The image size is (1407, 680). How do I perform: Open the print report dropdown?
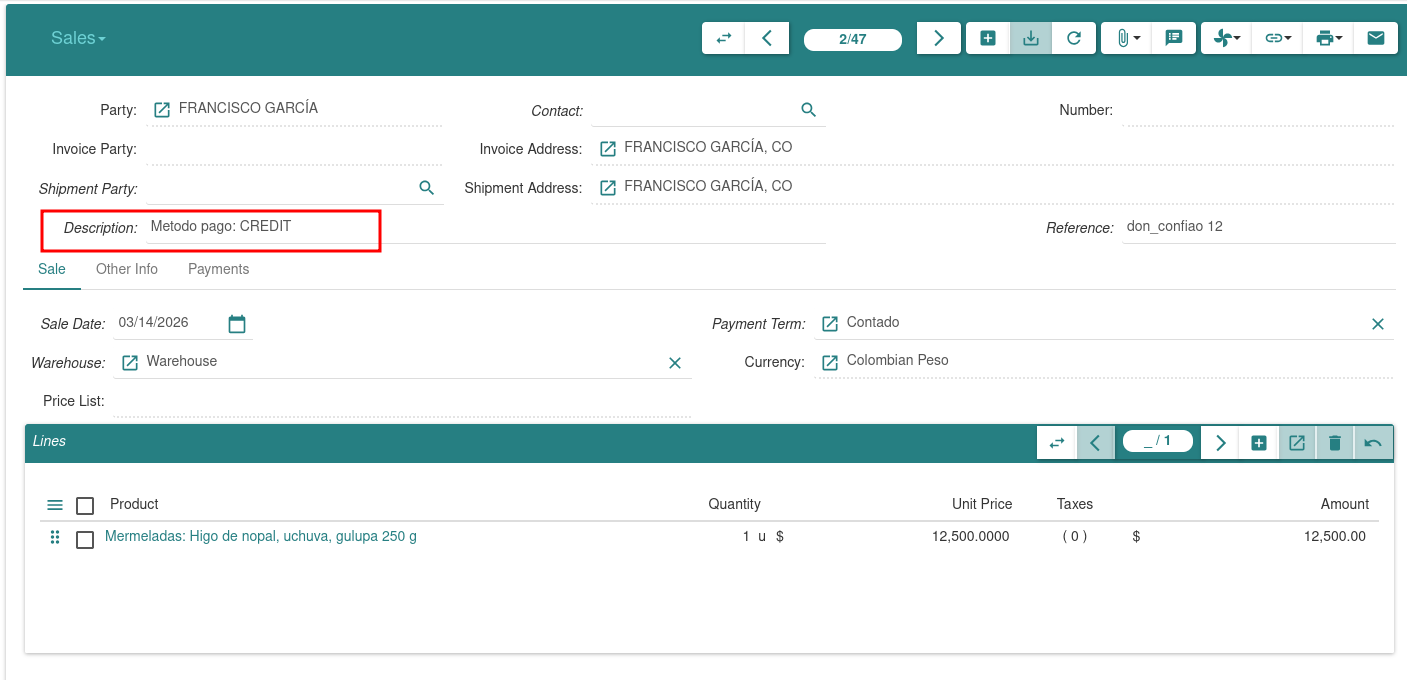pyautogui.click(x=1329, y=38)
